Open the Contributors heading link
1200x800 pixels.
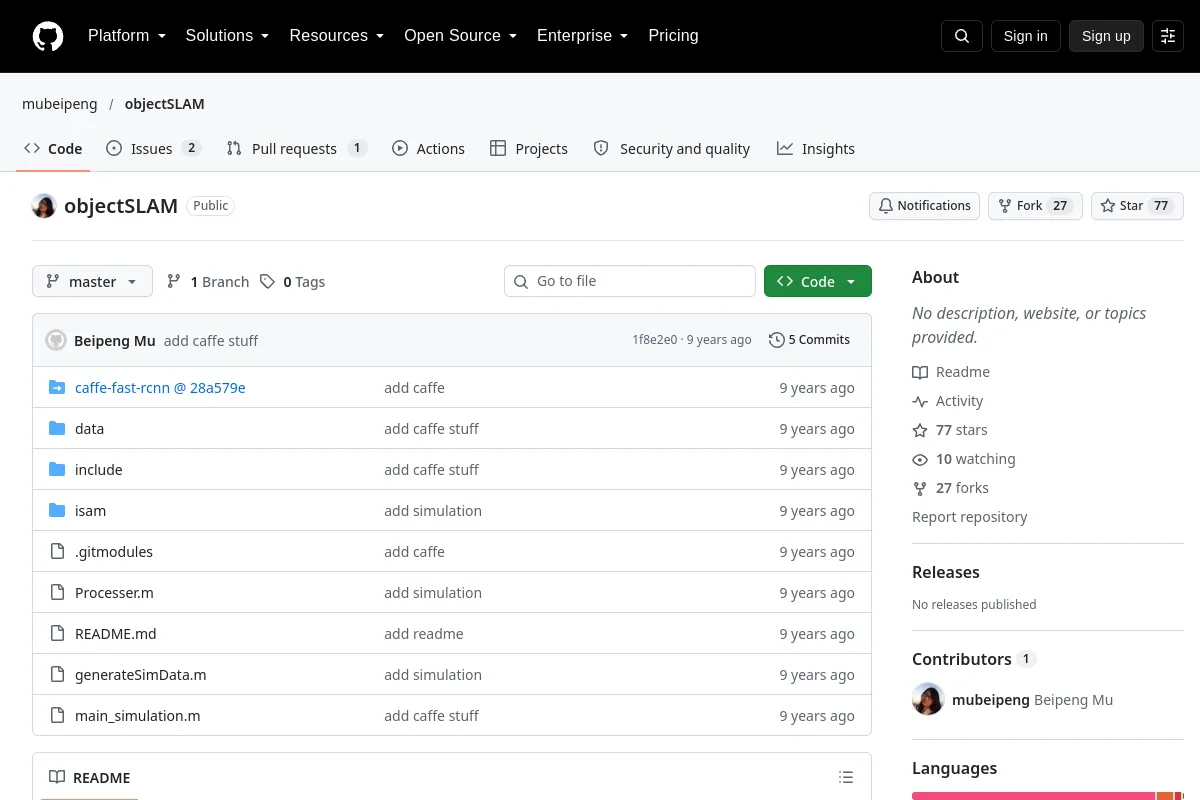[974, 659]
